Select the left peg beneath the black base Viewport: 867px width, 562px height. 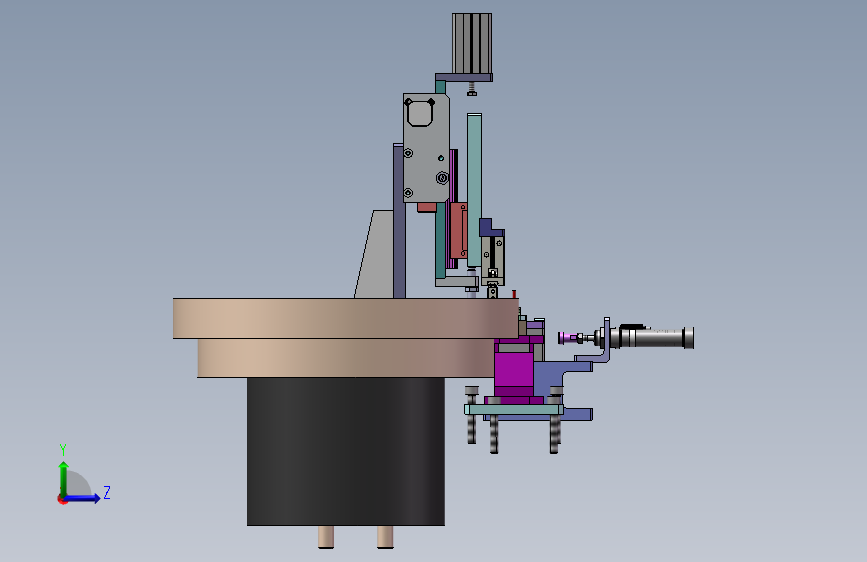[x=326, y=537]
